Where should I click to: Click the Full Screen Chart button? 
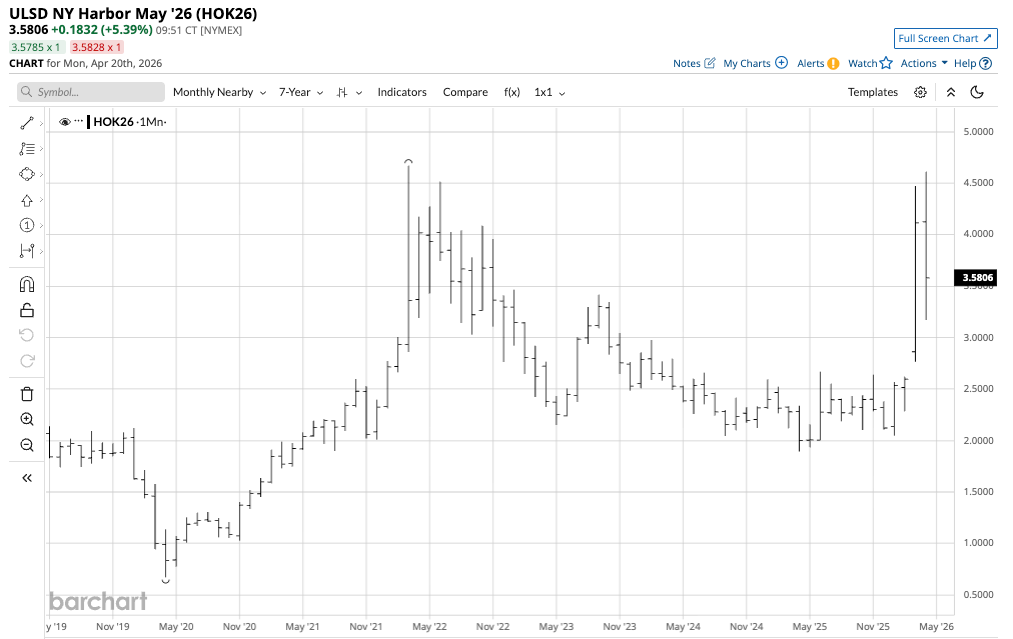pyautogui.click(x=945, y=38)
